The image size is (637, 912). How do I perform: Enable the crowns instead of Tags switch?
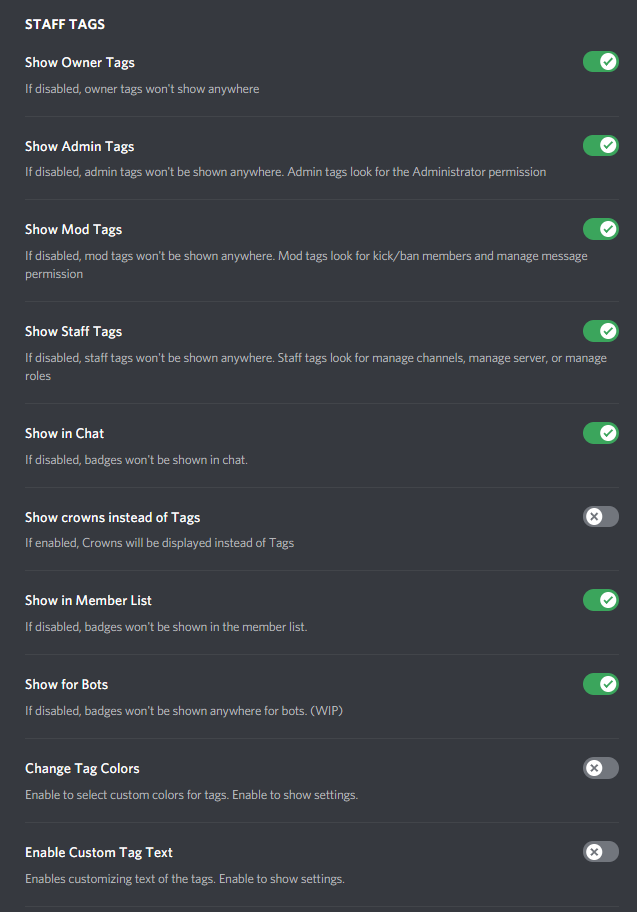(x=600, y=517)
